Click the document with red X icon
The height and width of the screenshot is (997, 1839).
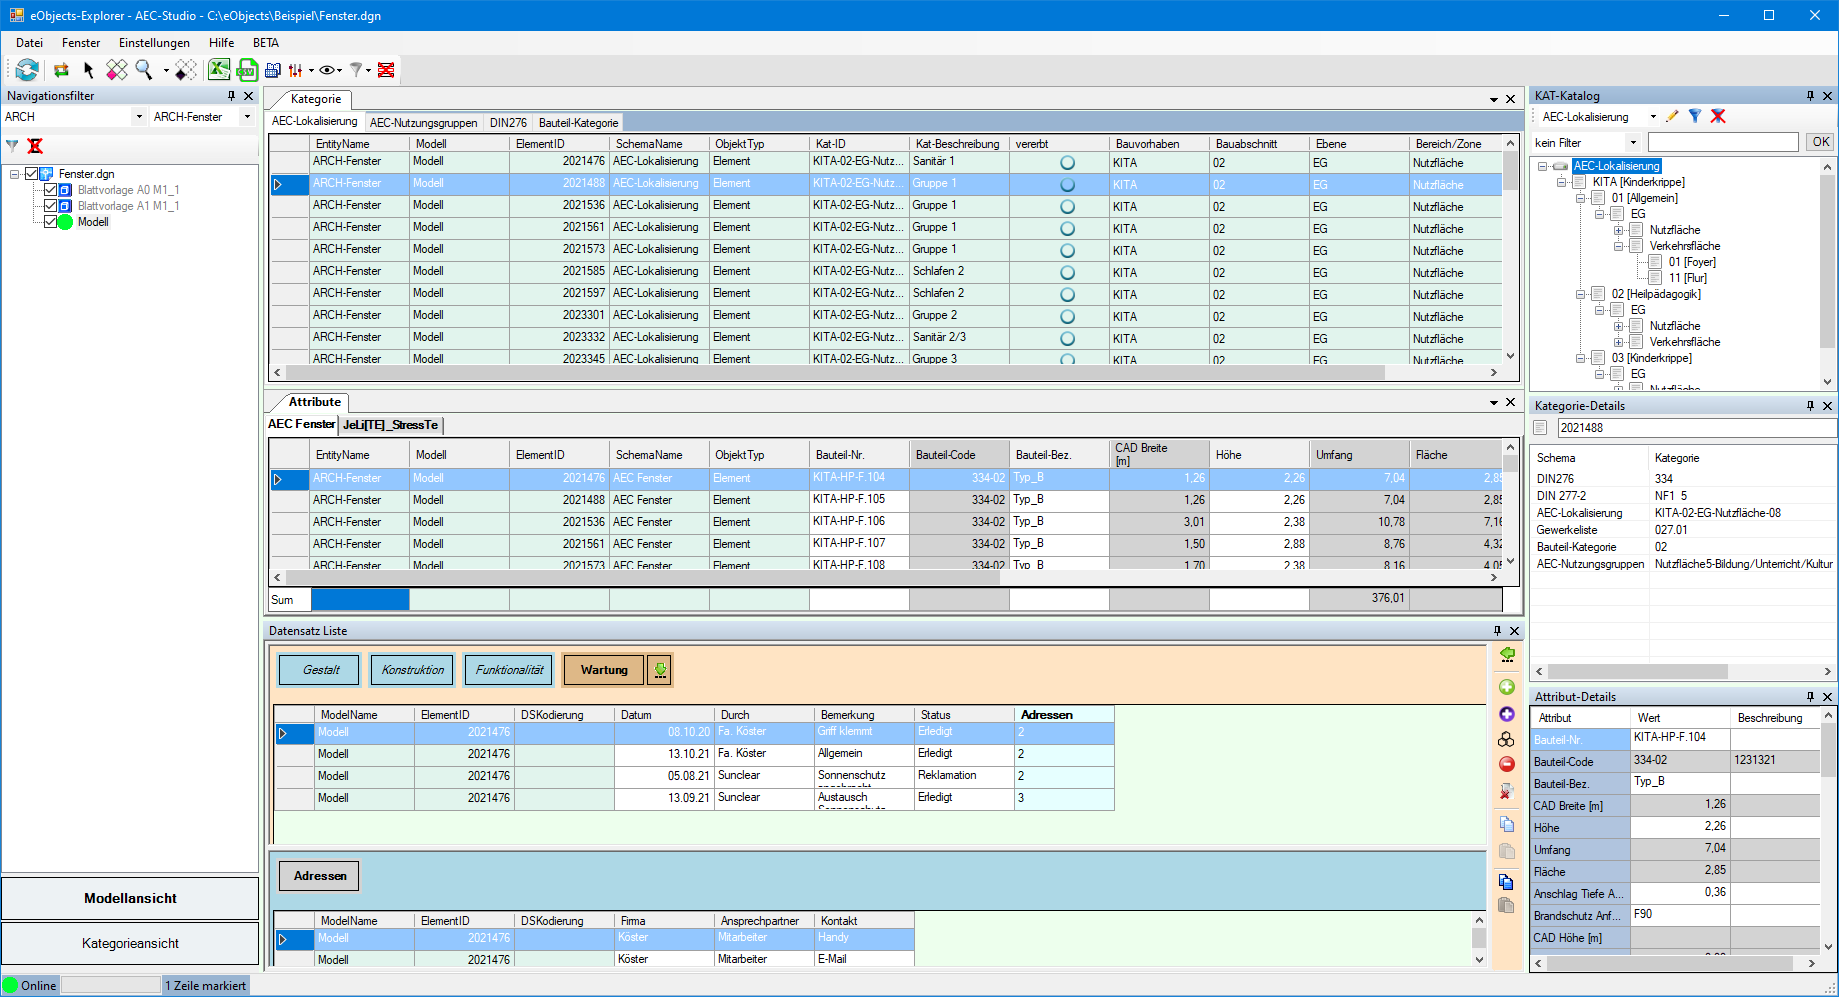[x=1506, y=792]
